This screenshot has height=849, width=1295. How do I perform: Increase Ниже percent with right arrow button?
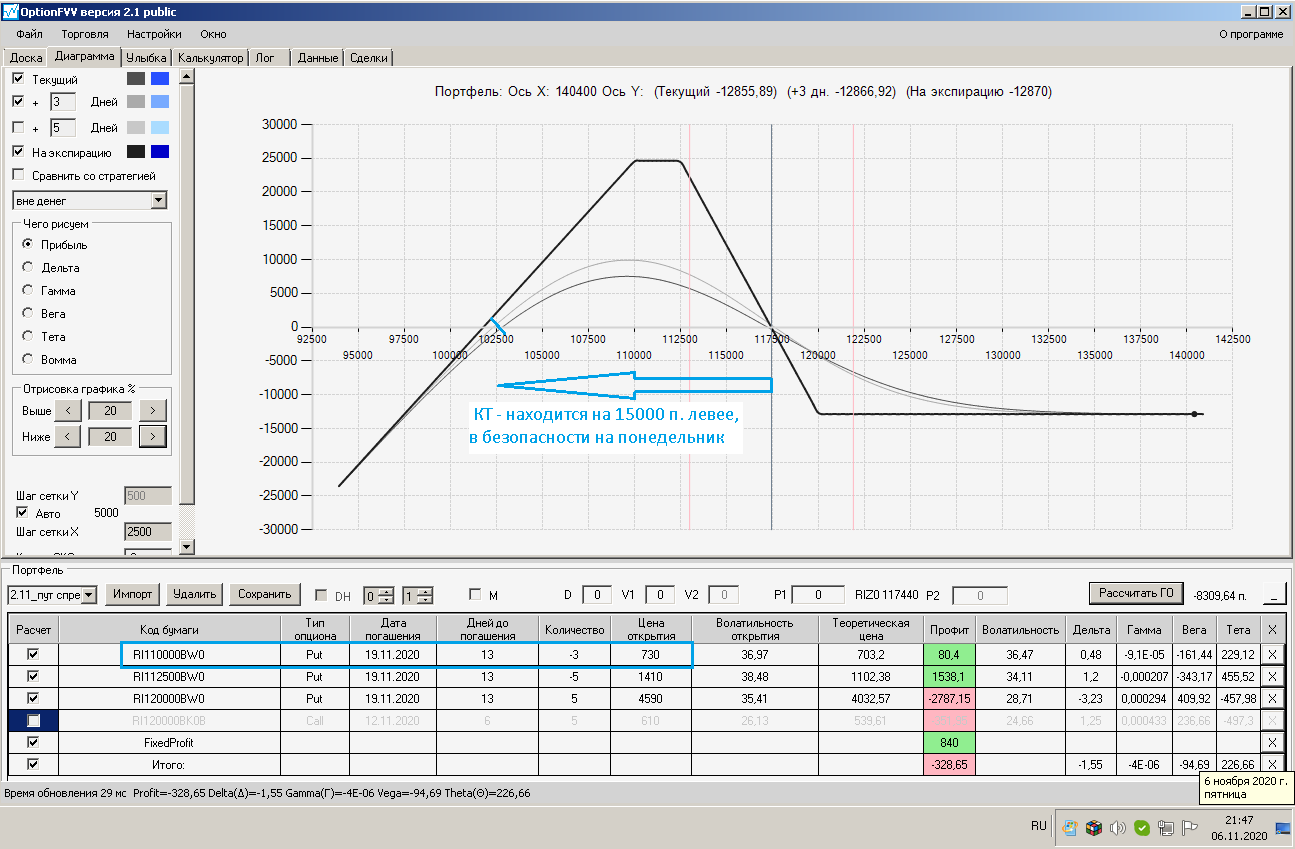(x=152, y=436)
